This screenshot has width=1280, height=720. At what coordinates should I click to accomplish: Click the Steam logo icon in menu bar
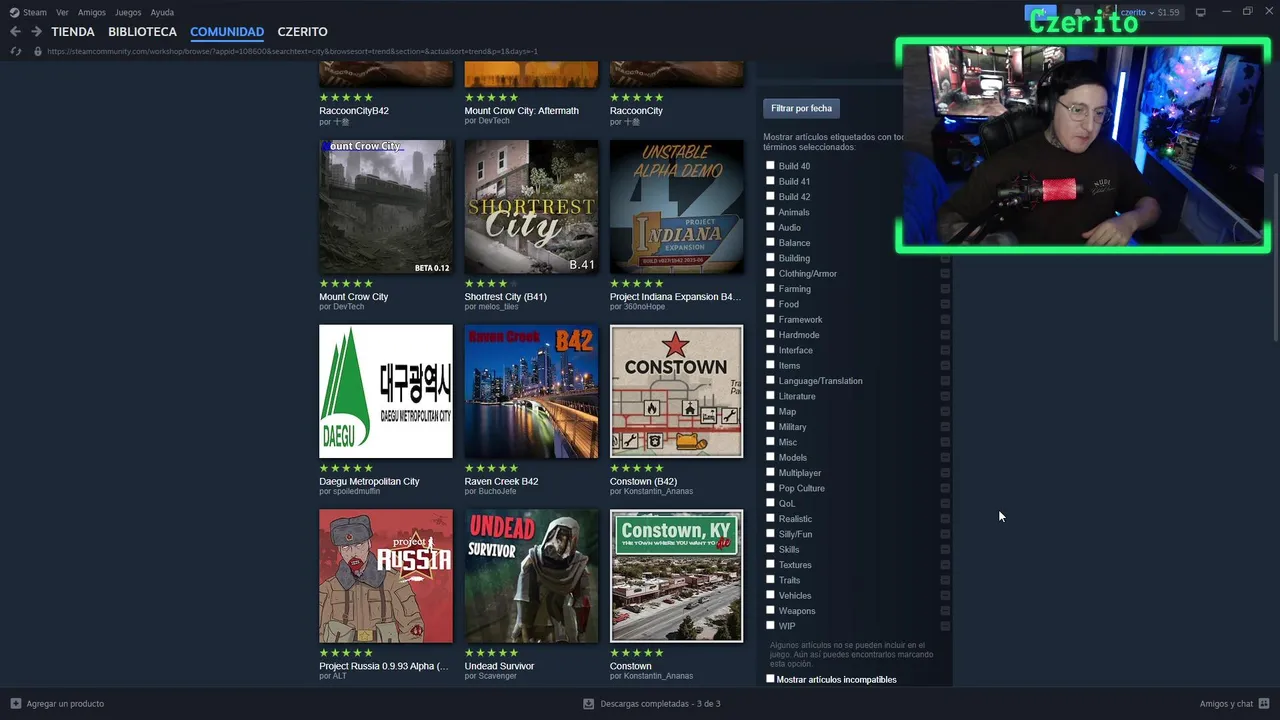click(x=14, y=12)
